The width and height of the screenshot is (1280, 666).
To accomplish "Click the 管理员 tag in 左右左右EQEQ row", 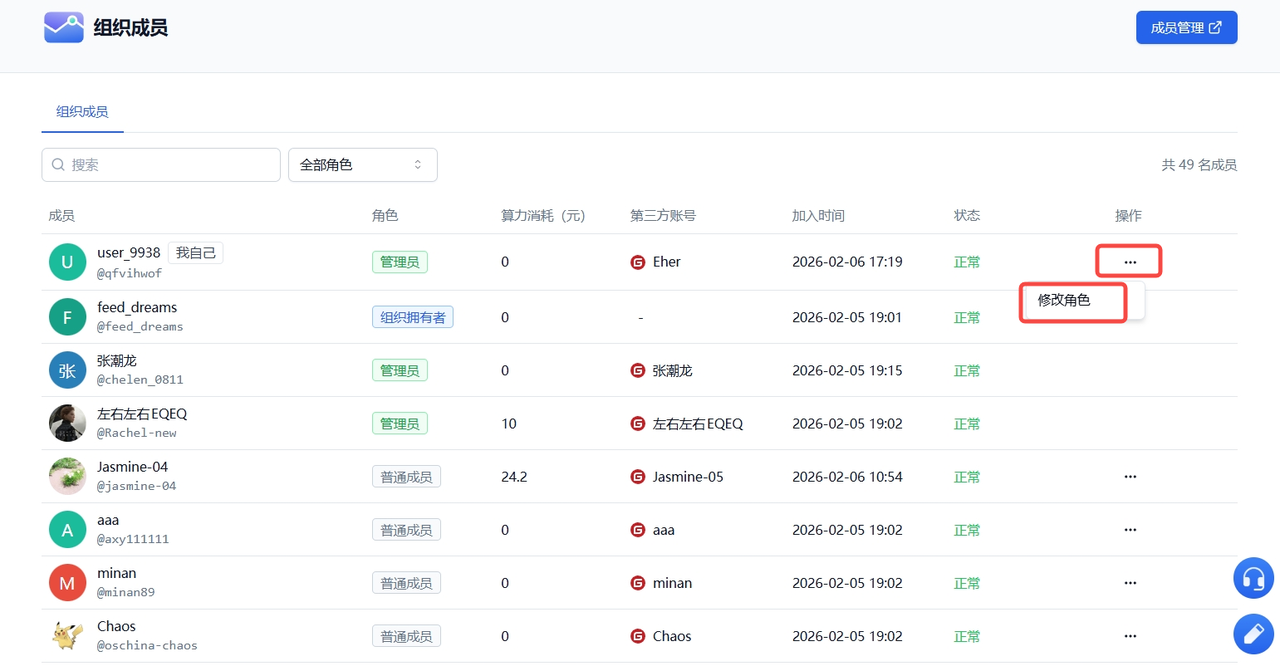I will (x=400, y=424).
